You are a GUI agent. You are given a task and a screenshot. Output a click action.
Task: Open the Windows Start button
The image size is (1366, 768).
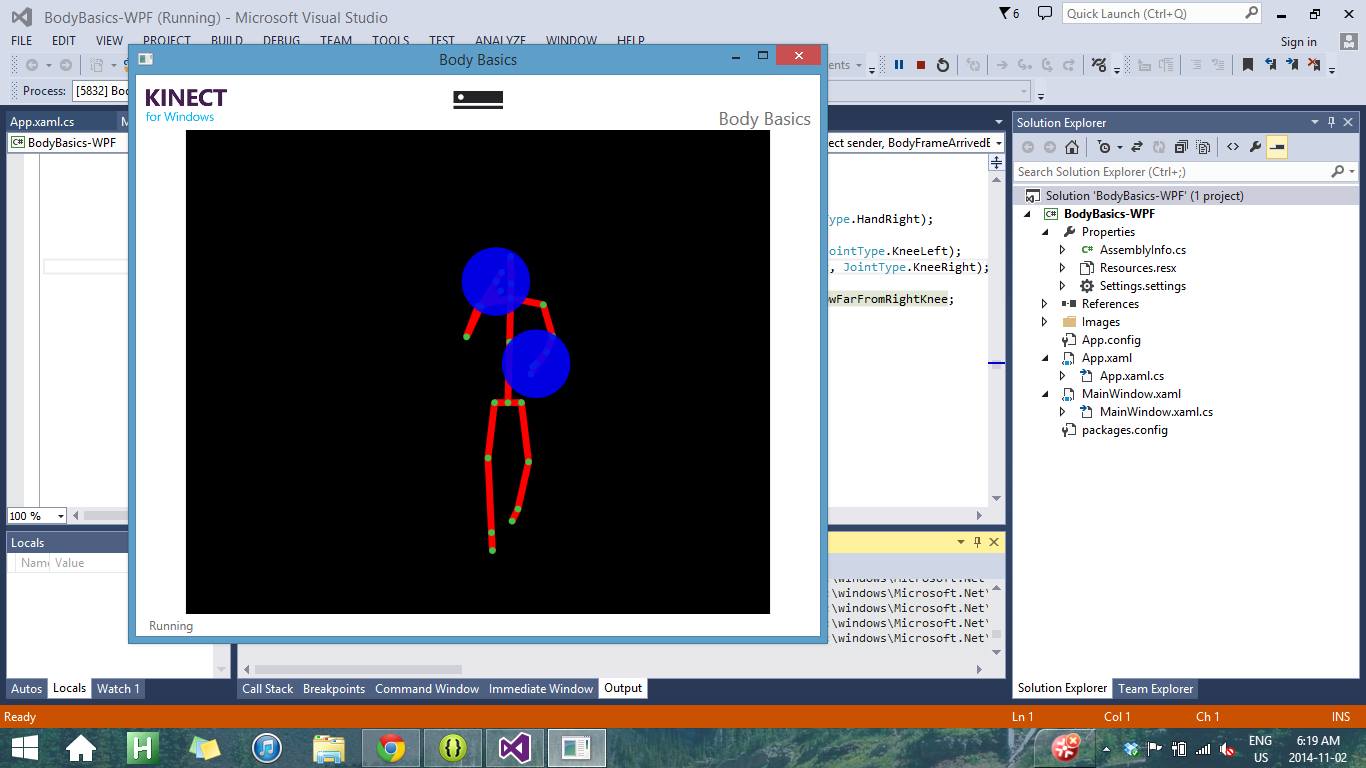pyautogui.click(x=24, y=748)
